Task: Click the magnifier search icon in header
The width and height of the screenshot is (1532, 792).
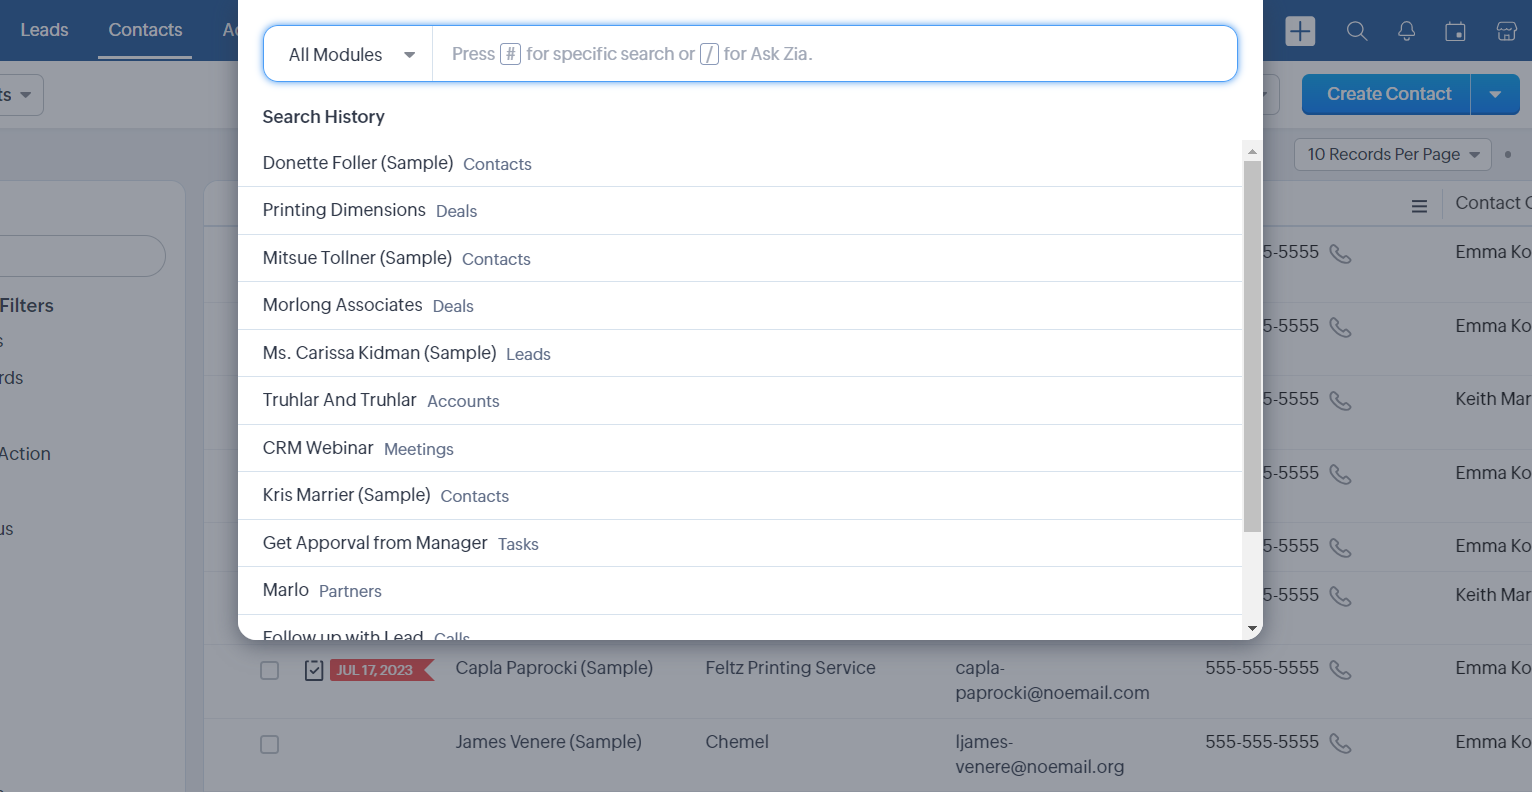Action: click(x=1357, y=31)
